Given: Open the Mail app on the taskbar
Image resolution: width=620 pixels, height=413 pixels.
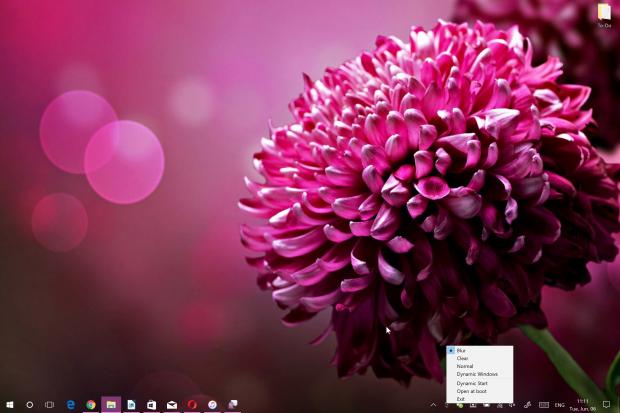Looking at the screenshot, I should 172,405.
